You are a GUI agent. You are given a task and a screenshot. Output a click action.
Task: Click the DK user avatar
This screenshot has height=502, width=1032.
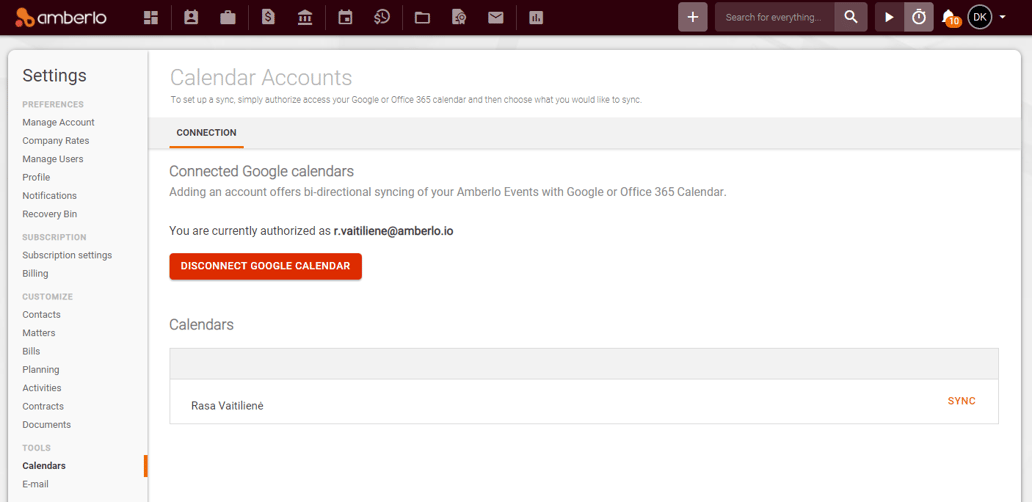pos(979,17)
